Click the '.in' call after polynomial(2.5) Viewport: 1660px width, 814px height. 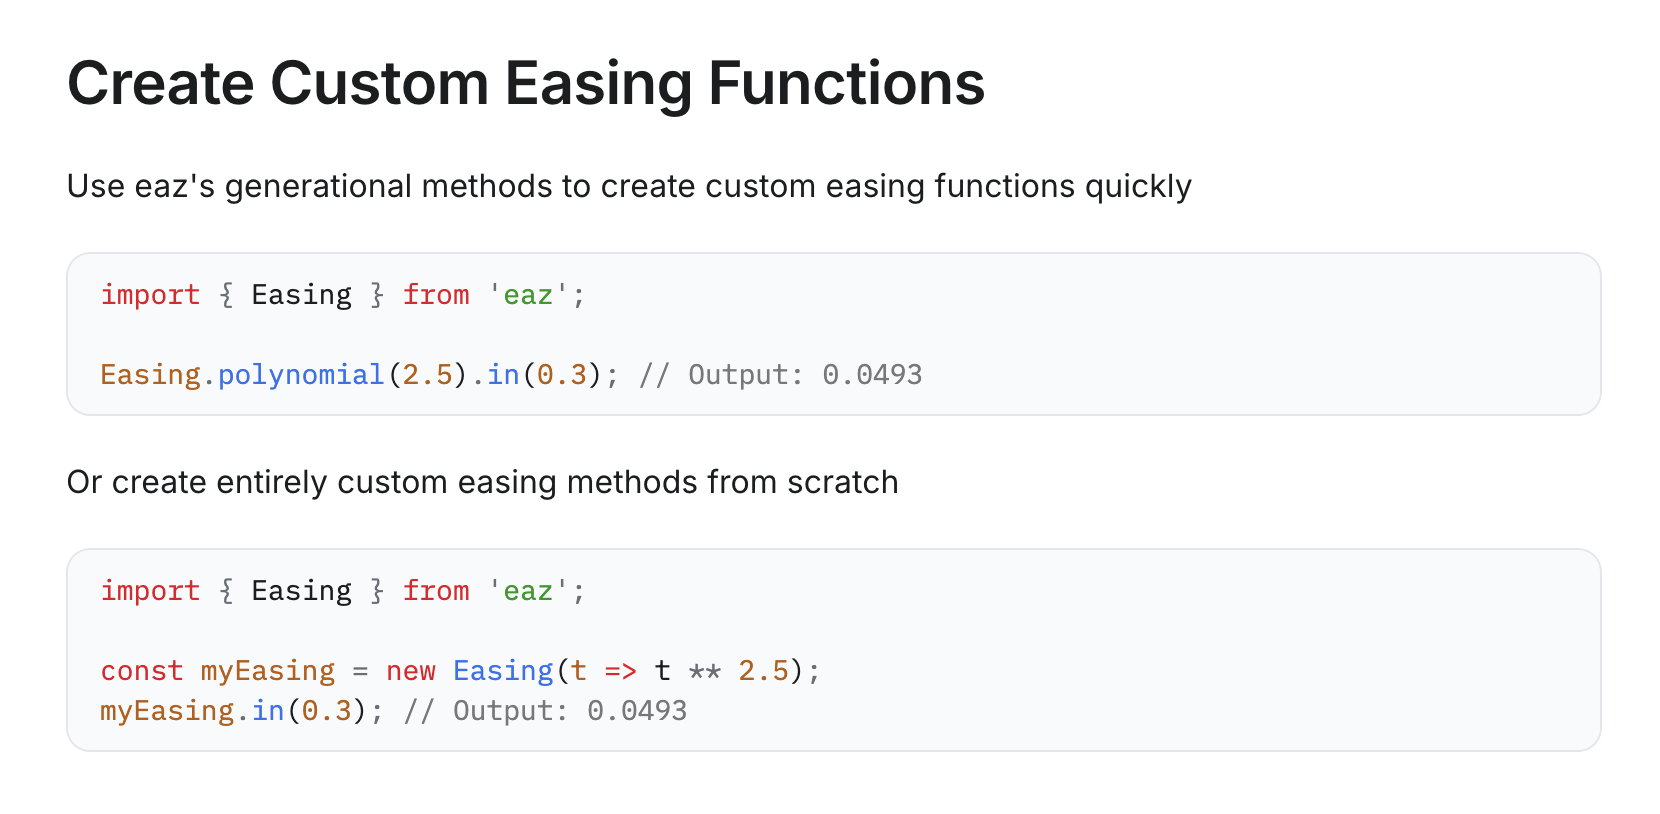[x=495, y=375]
